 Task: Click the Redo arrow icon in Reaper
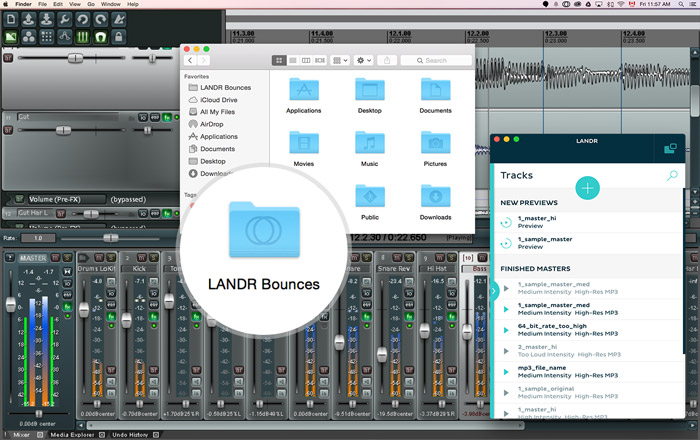100,19
